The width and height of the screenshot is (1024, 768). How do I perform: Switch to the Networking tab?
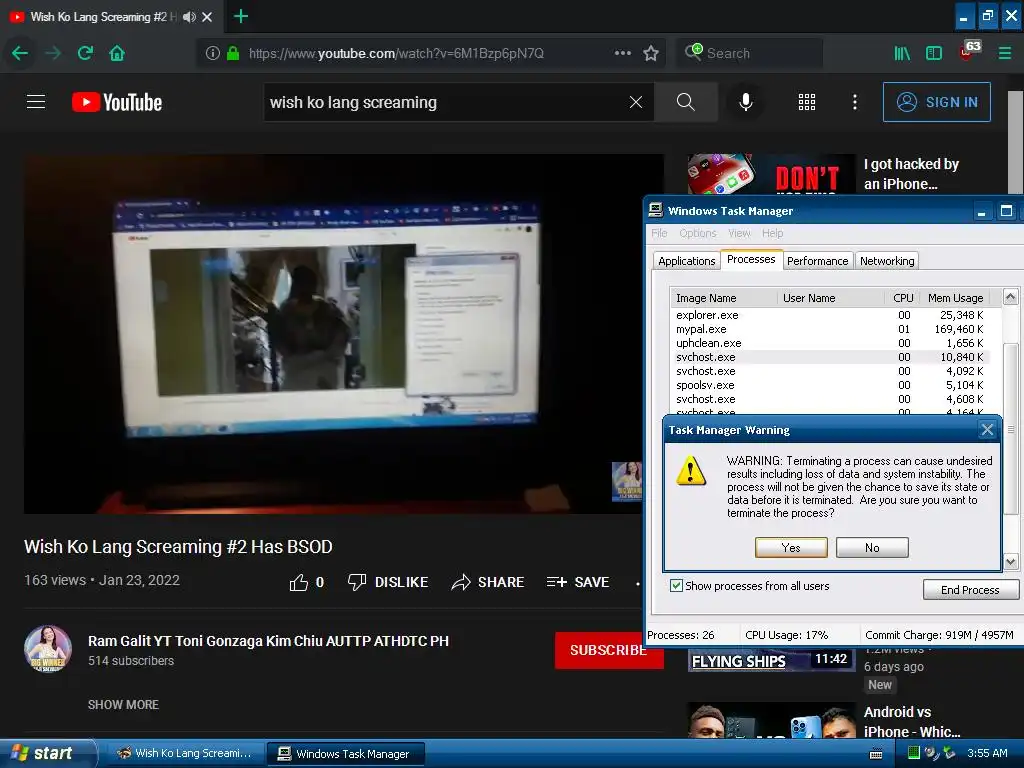[887, 261]
